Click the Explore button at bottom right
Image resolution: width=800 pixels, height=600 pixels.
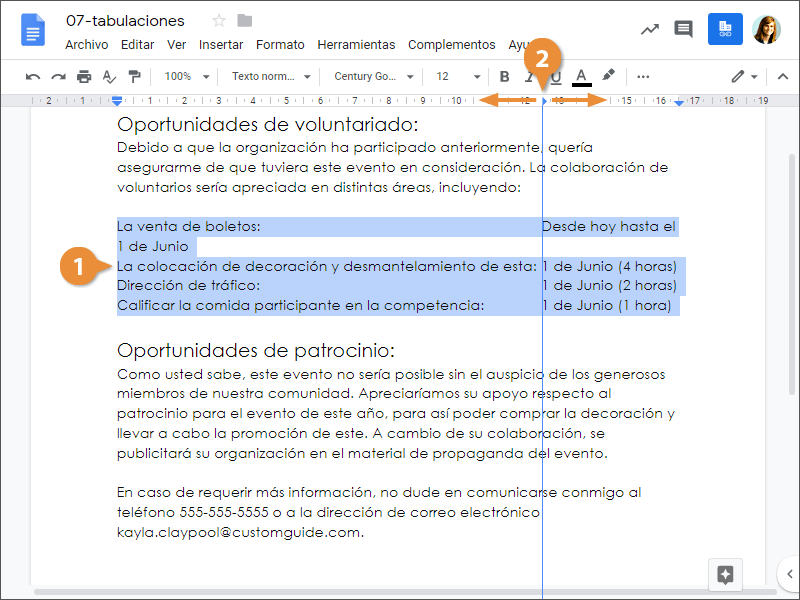pyautogui.click(x=726, y=574)
